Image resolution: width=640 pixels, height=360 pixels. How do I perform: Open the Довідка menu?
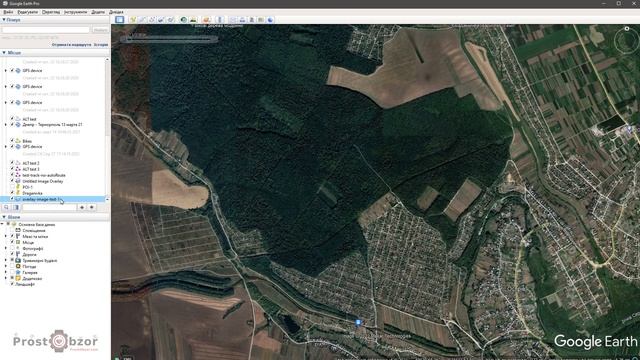(x=116, y=12)
